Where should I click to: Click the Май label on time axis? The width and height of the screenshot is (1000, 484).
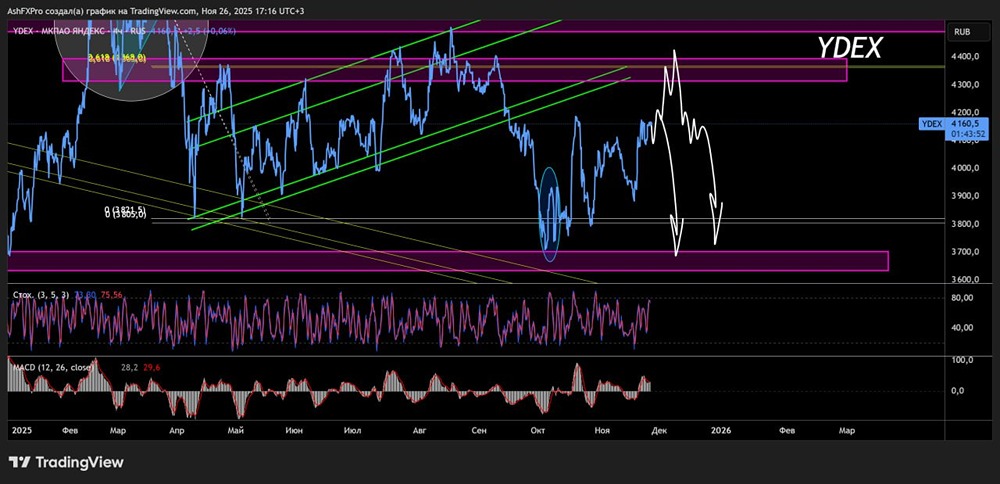pos(236,431)
